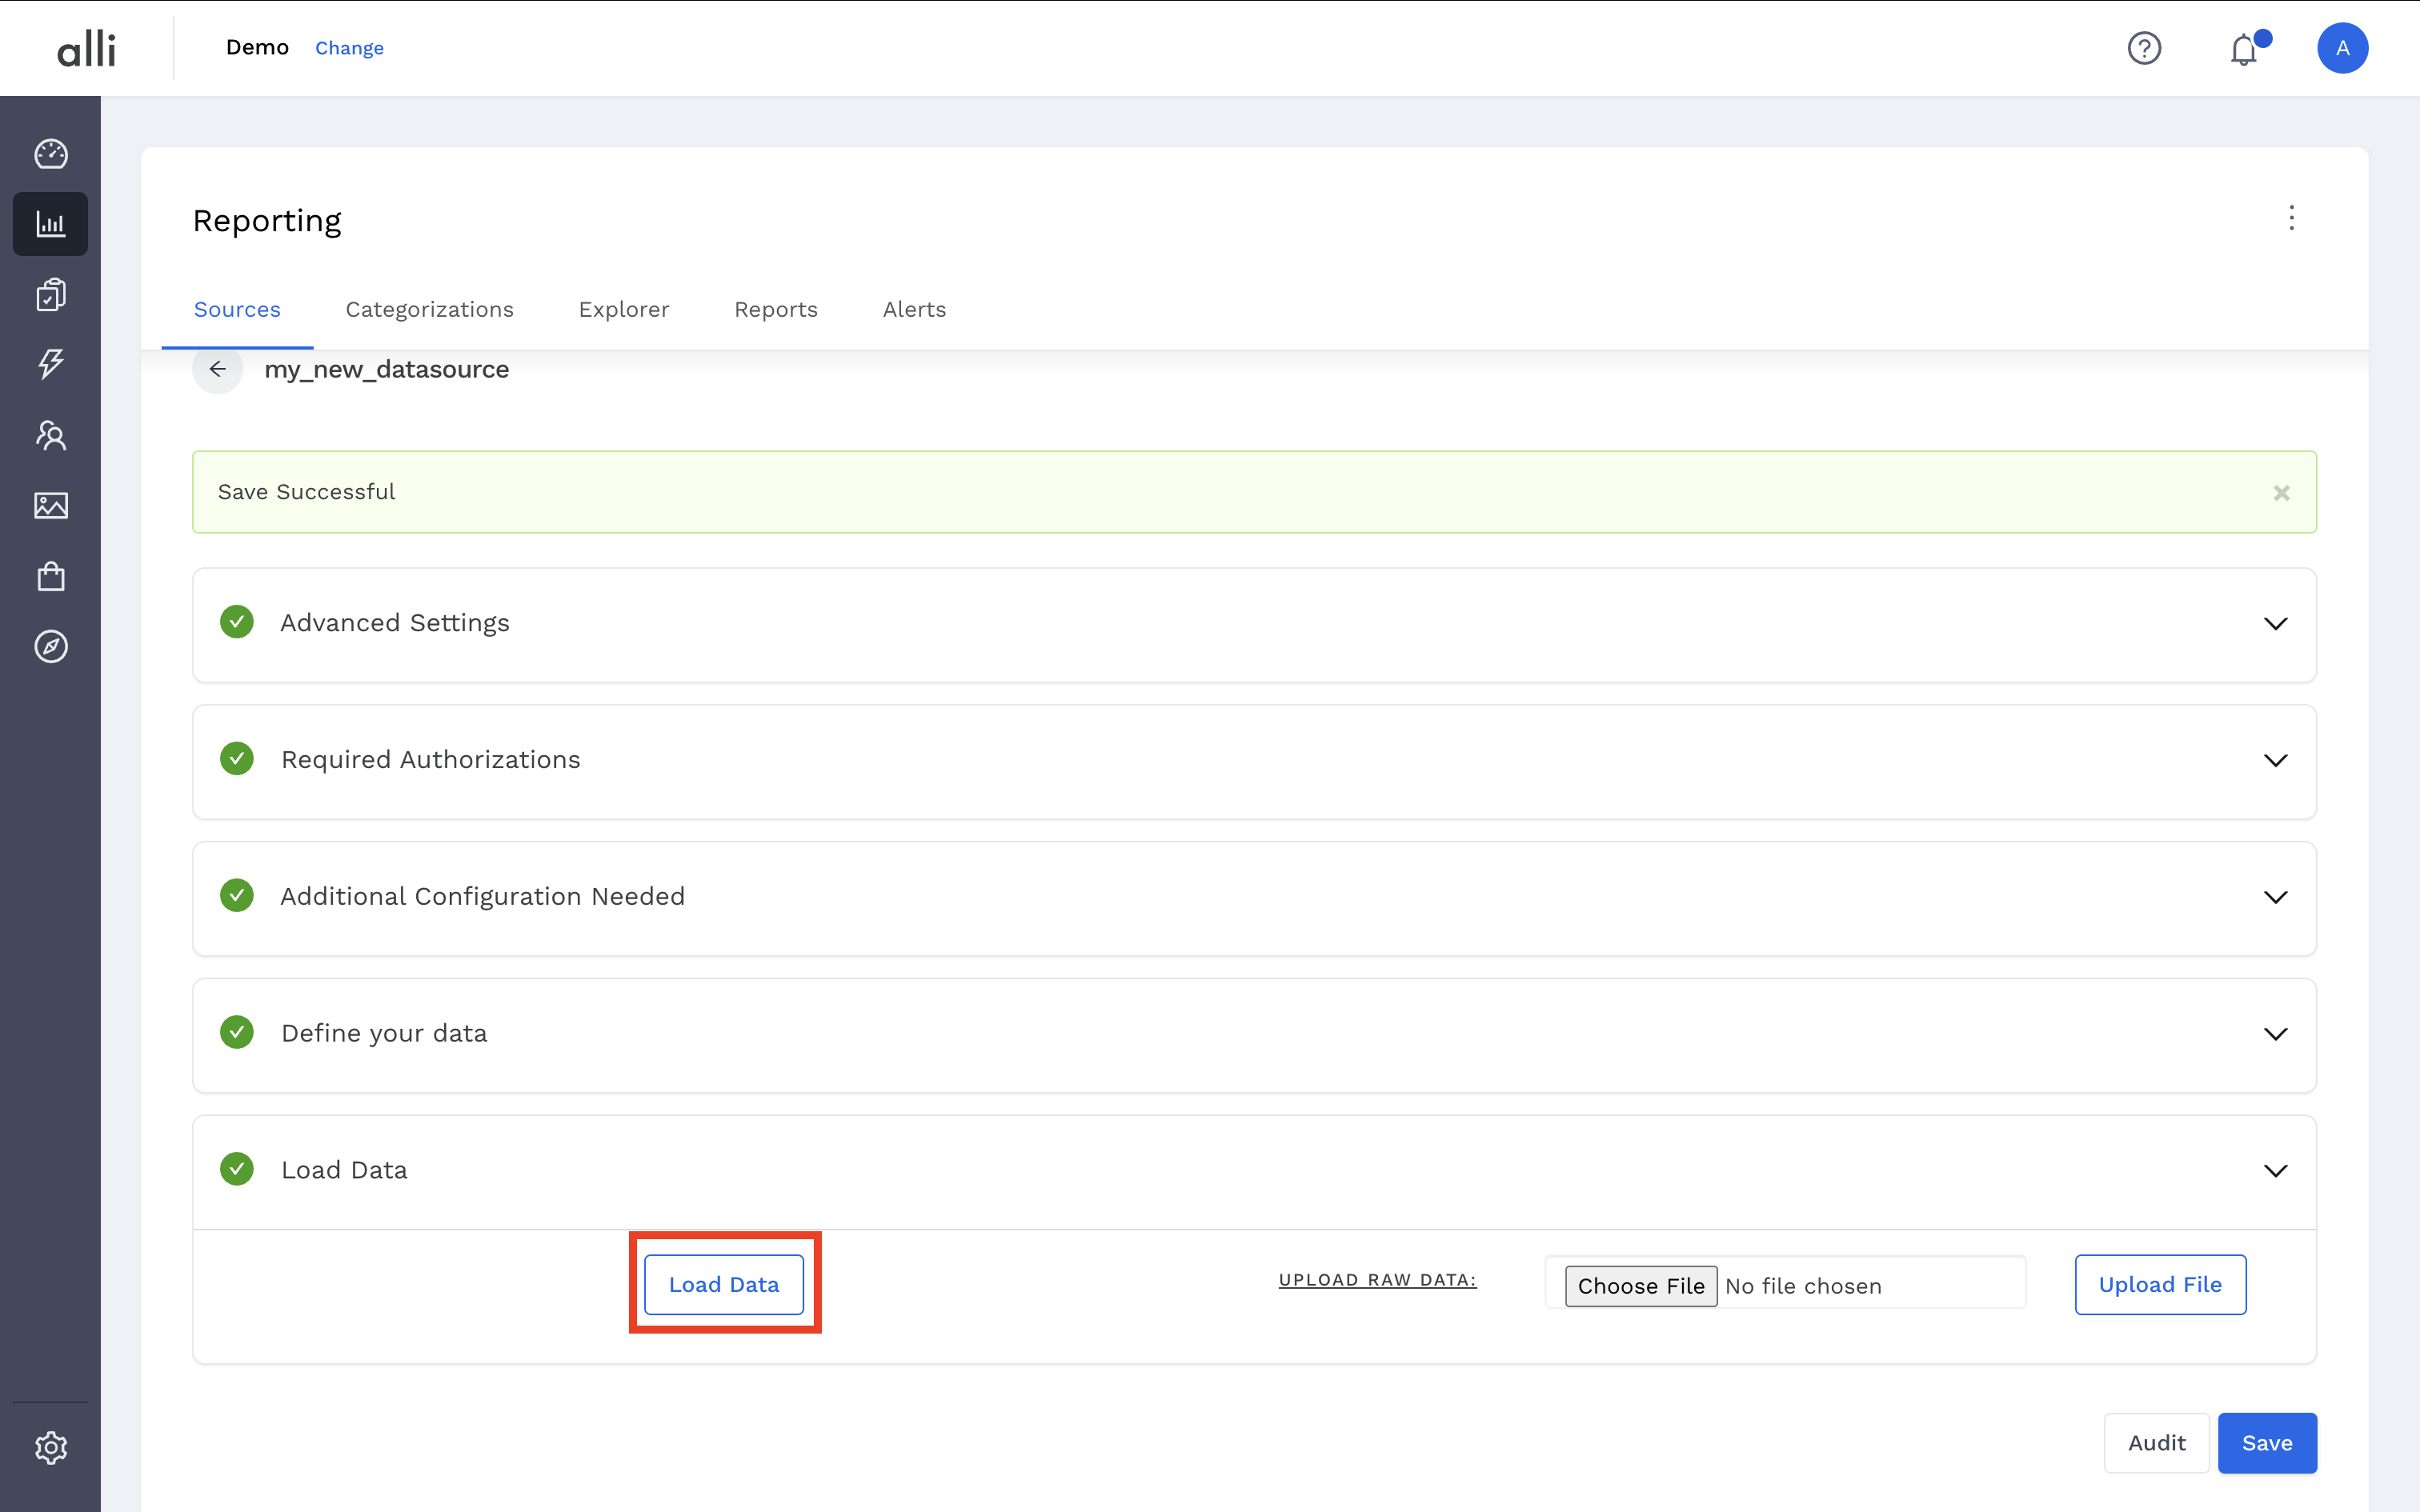Expand Required Authorizations chevron
Image resolution: width=2420 pixels, height=1512 pixels.
tap(2275, 761)
